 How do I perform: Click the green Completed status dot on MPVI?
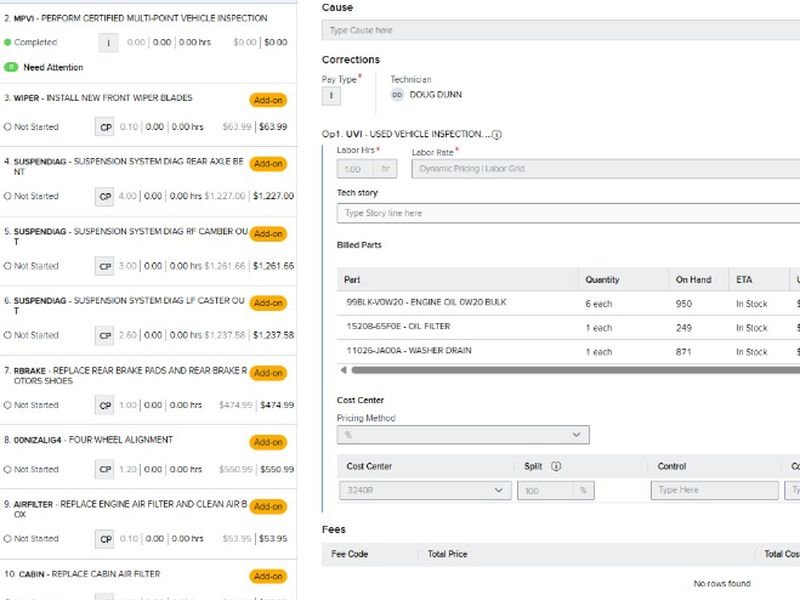click(8, 43)
